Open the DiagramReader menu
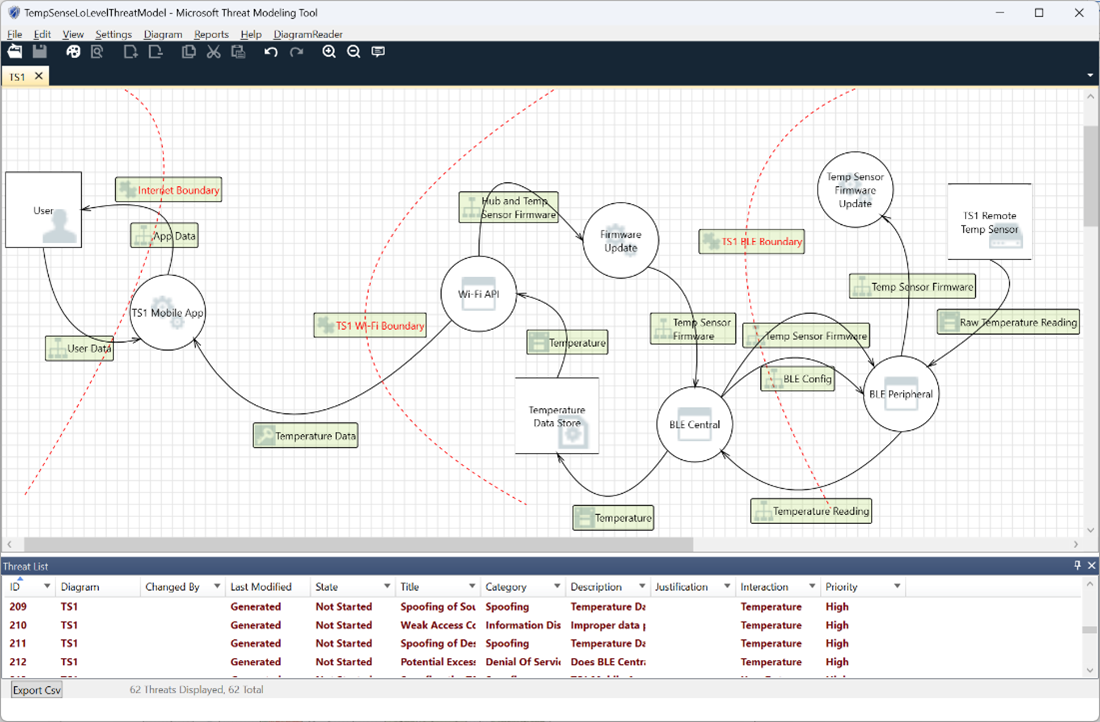This screenshot has height=722, width=1100. click(x=308, y=34)
